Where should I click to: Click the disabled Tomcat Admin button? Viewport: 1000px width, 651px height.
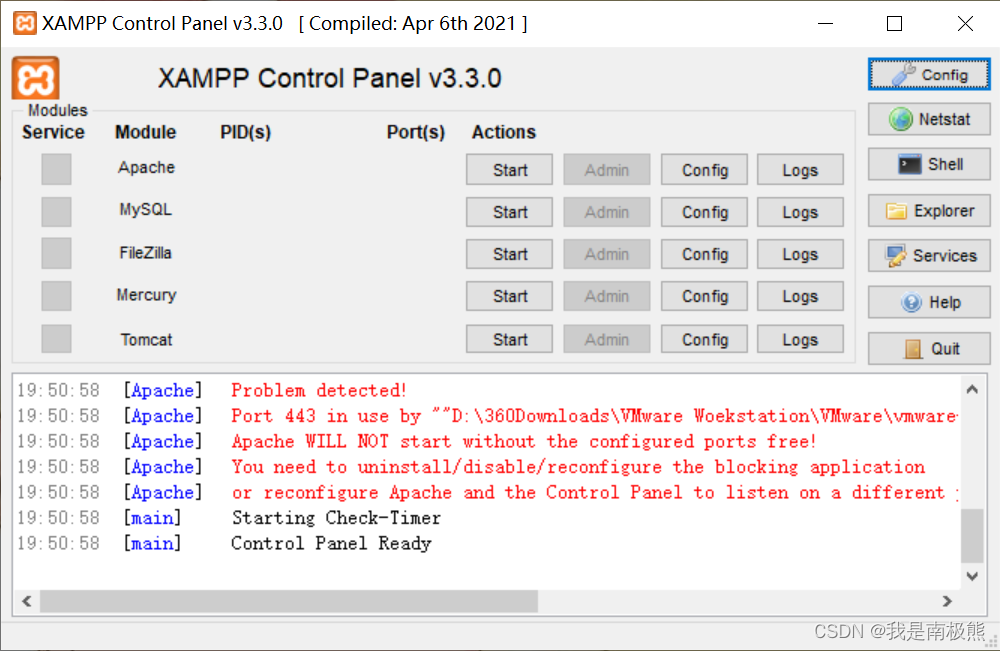pos(607,339)
